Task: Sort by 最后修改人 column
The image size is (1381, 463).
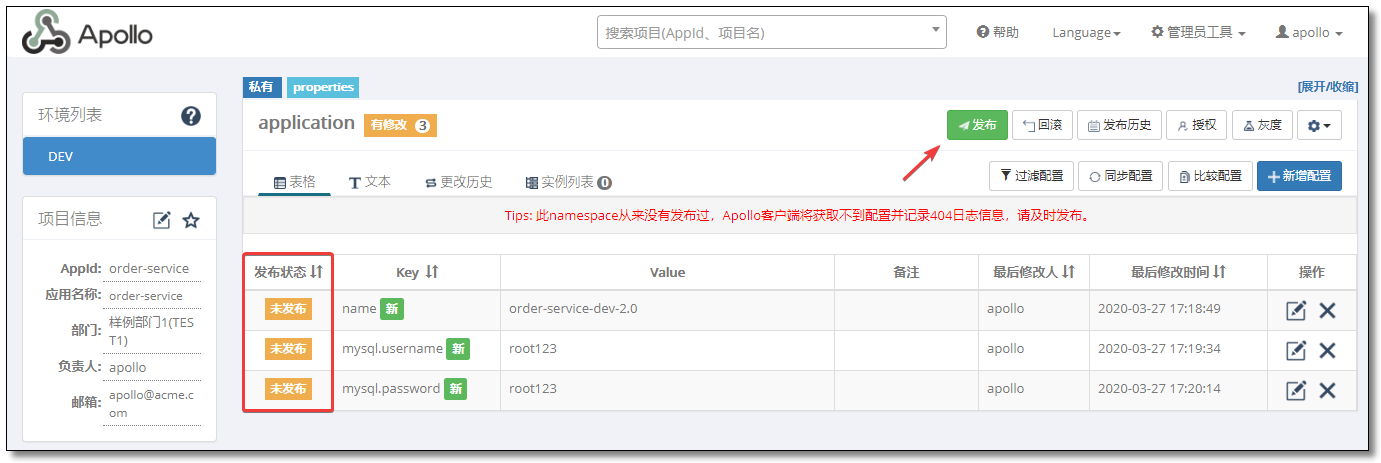Action: pyautogui.click(x=1067, y=272)
